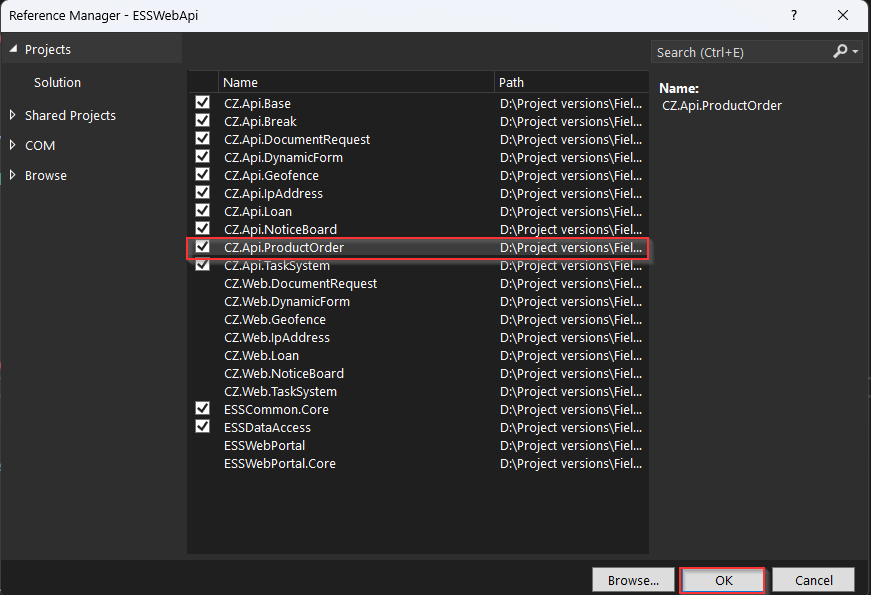This screenshot has width=871, height=595.
Task: Open the Shared Projects category
Action: point(70,116)
